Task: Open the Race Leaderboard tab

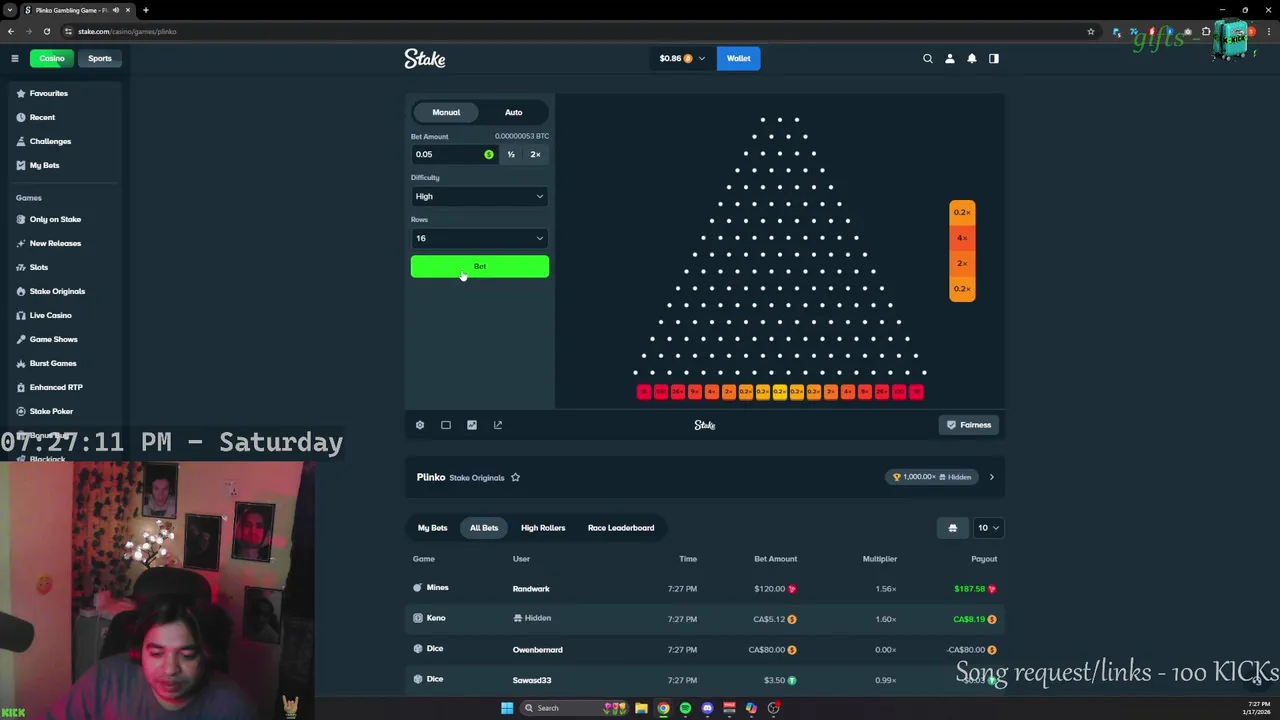Action: click(621, 528)
